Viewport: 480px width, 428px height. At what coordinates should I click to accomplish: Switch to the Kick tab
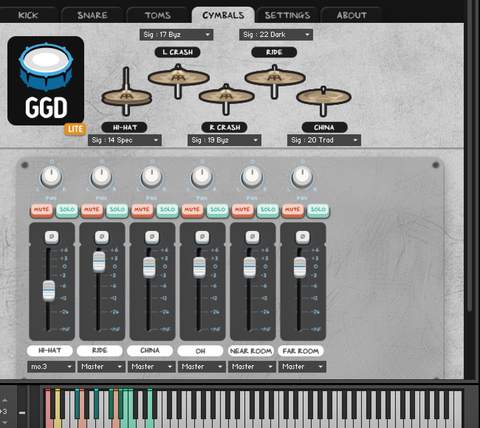[28, 15]
